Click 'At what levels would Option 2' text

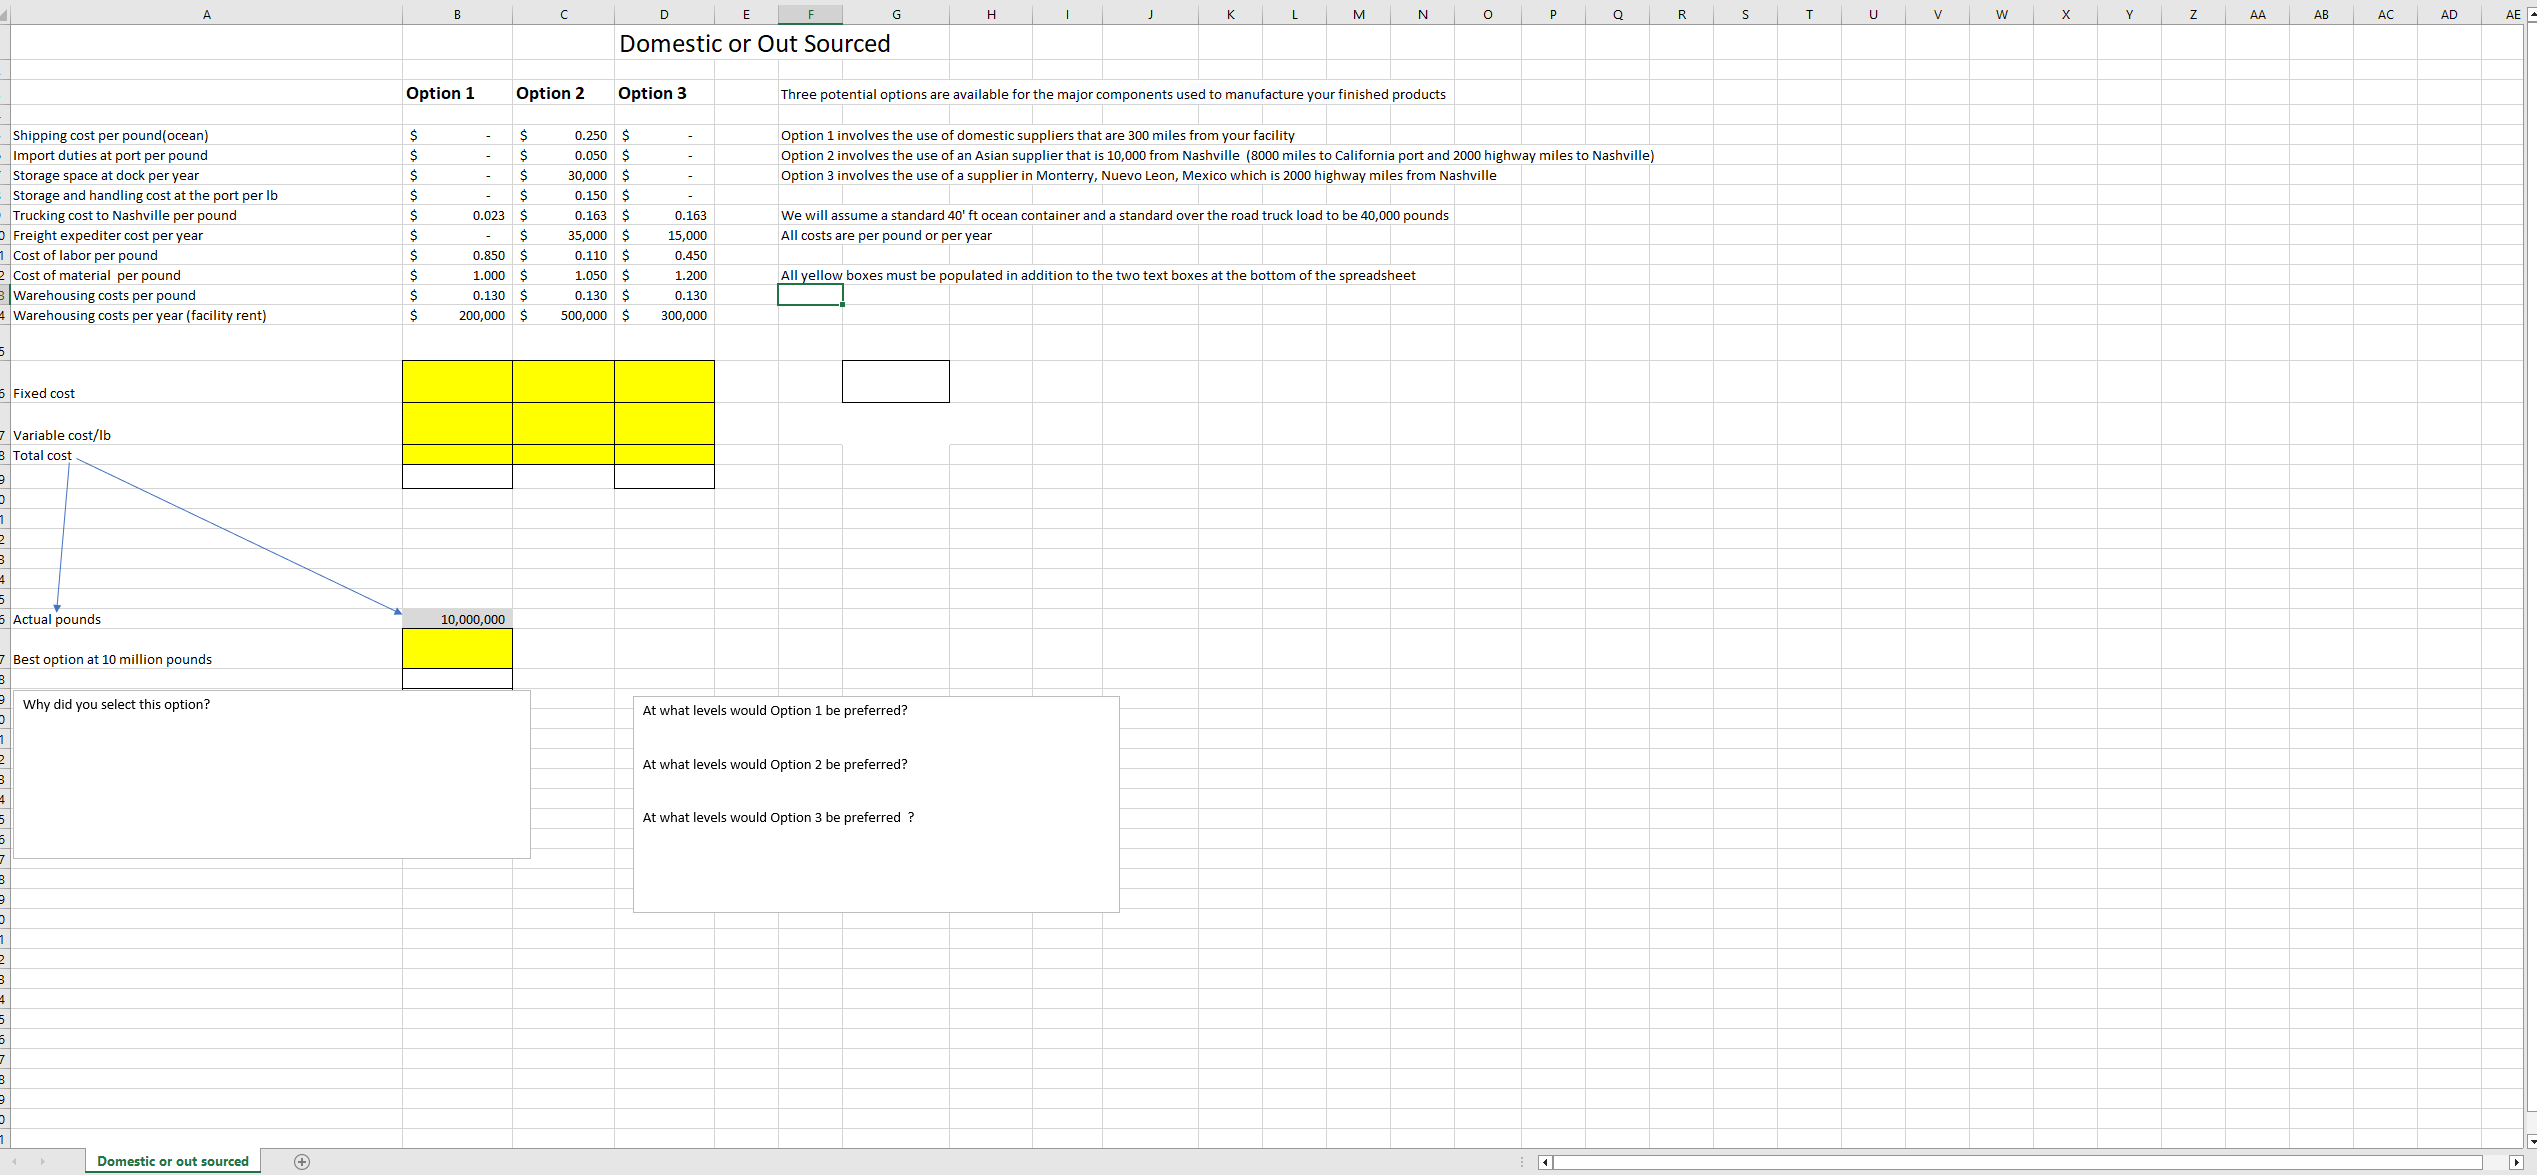[775, 764]
